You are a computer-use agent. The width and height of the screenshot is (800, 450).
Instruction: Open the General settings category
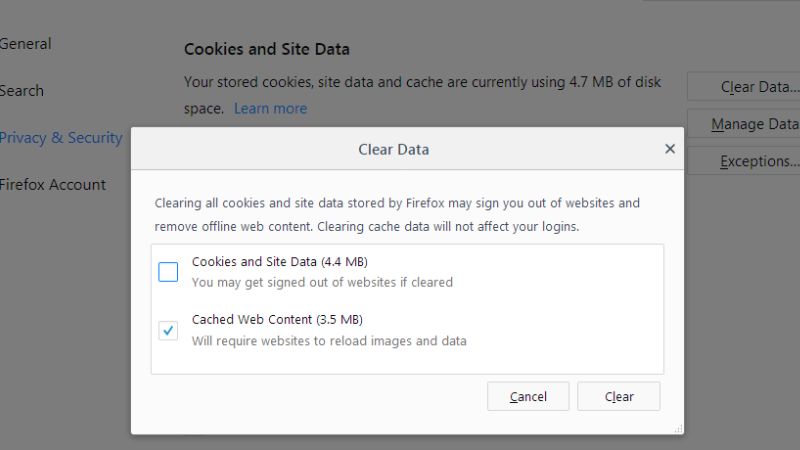[26, 44]
